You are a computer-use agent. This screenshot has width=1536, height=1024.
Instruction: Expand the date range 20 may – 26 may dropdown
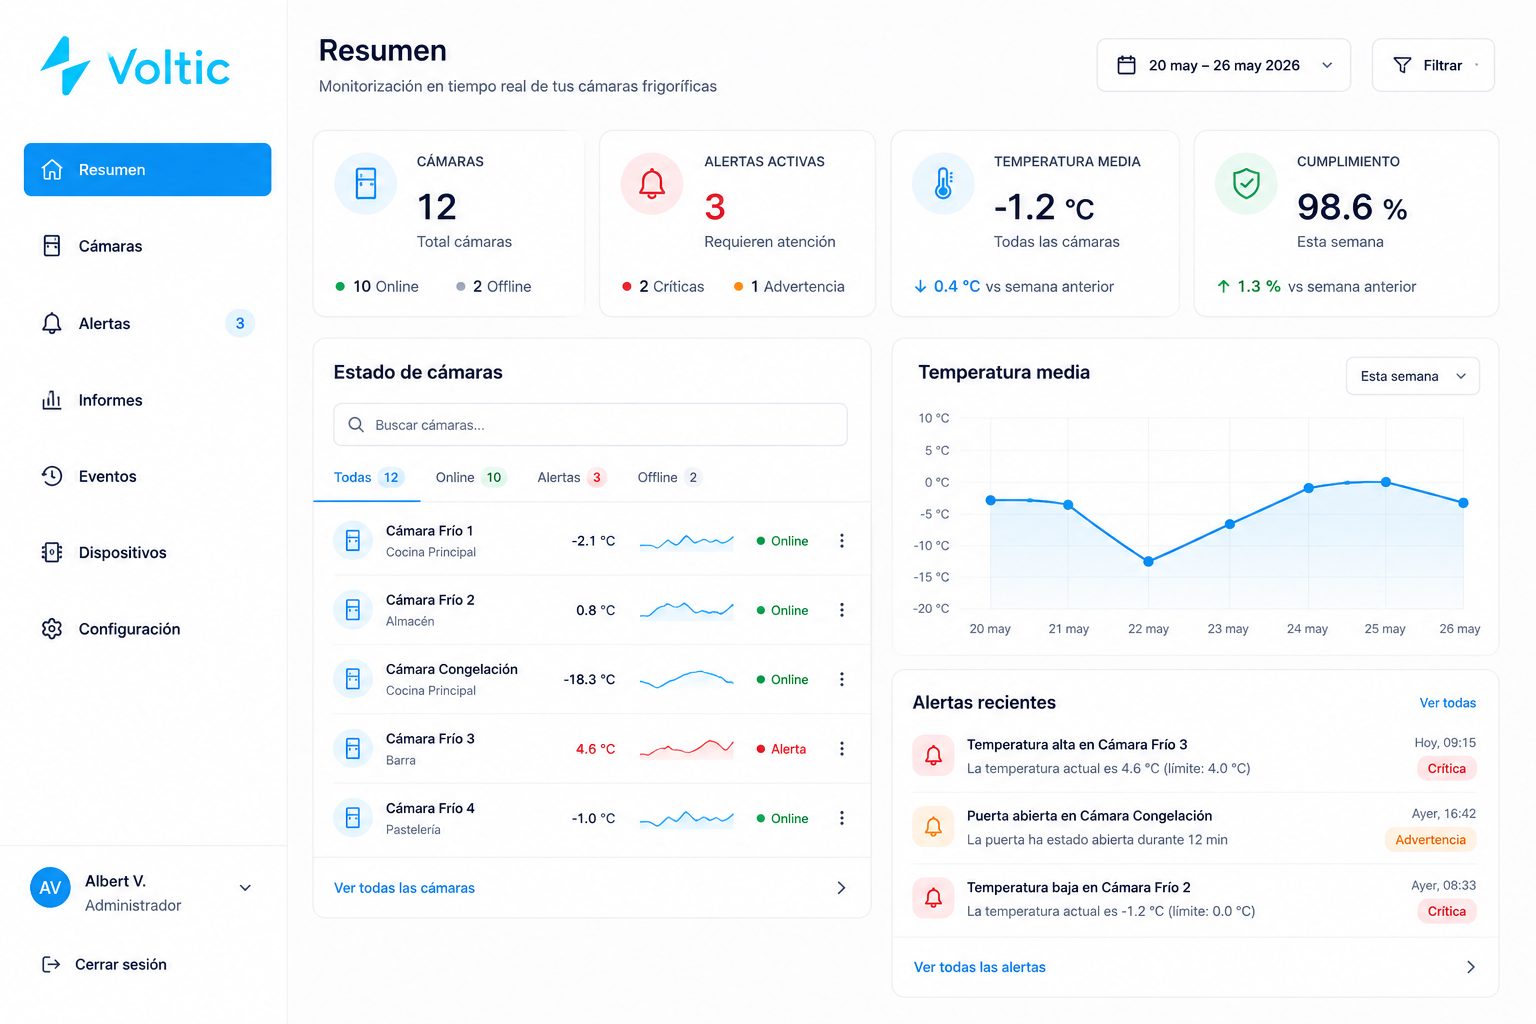tap(1223, 65)
